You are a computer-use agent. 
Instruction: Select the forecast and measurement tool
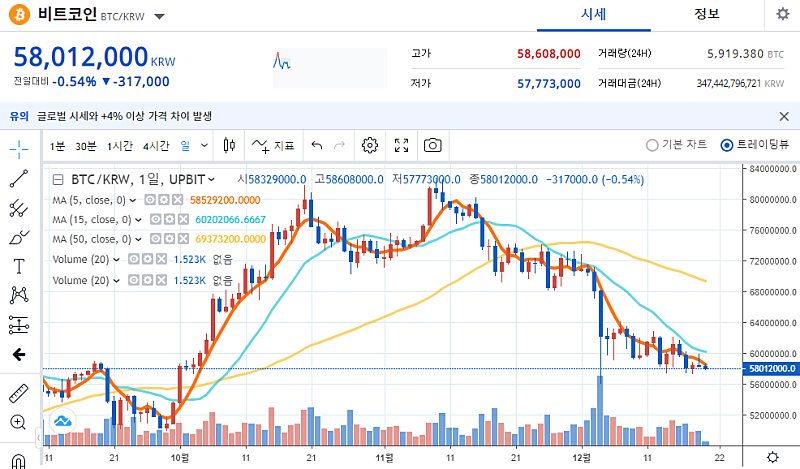click(19, 325)
